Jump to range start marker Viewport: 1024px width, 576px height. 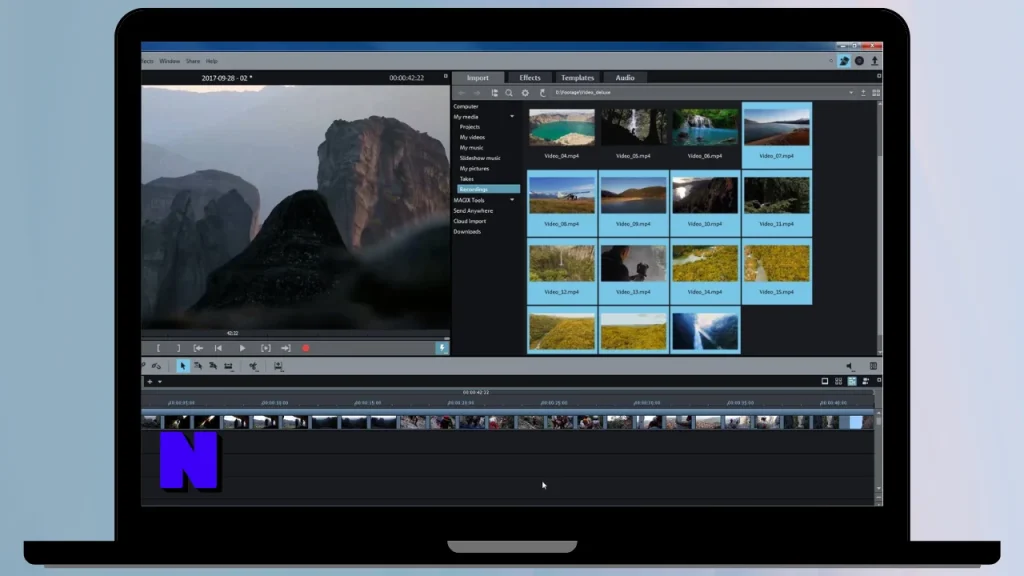198,349
